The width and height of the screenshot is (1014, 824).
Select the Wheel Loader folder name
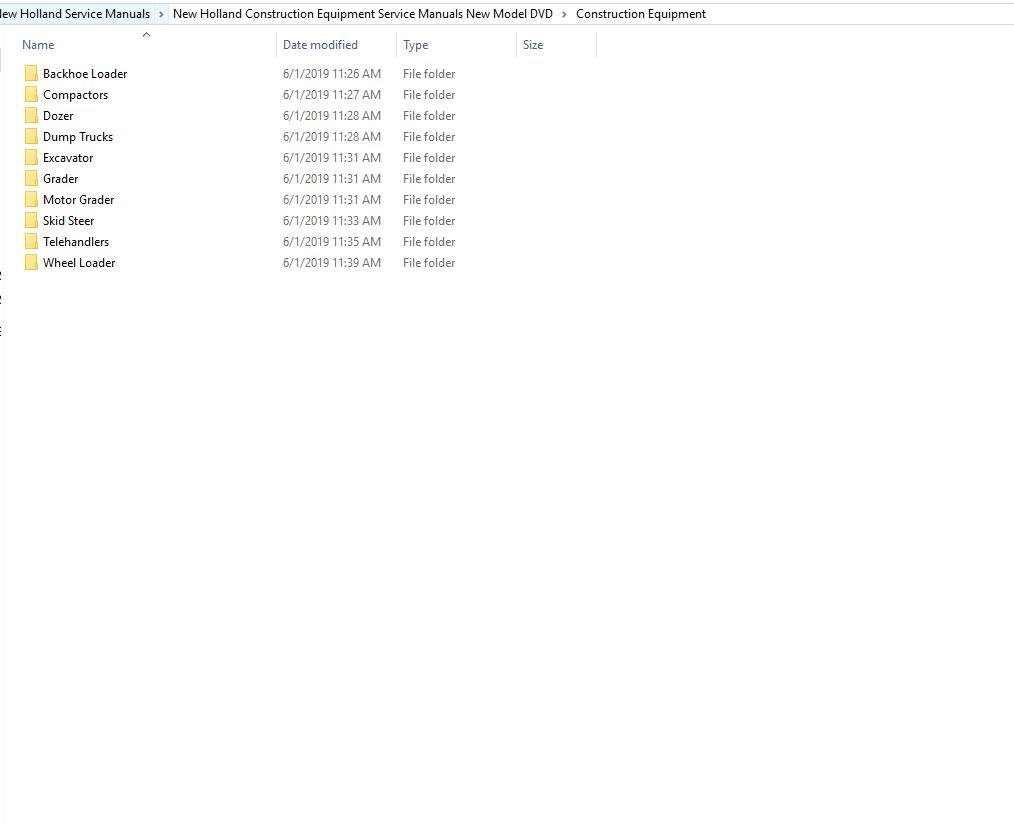tap(79, 263)
